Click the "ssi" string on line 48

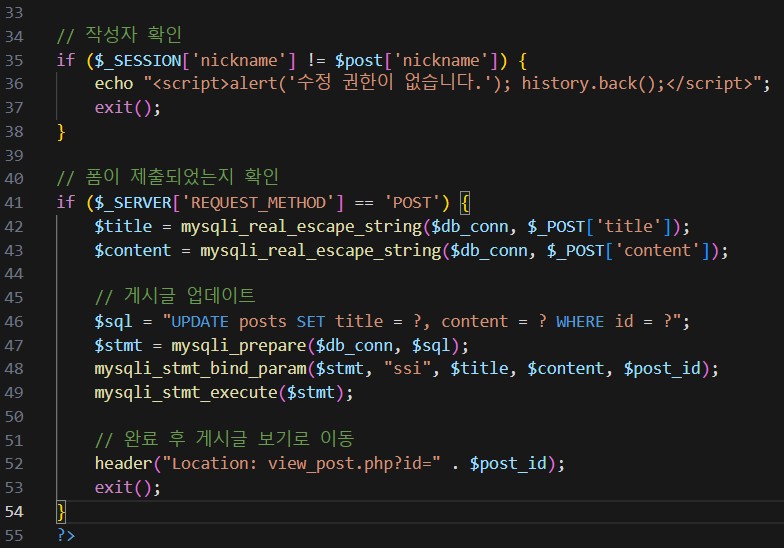point(408,369)
